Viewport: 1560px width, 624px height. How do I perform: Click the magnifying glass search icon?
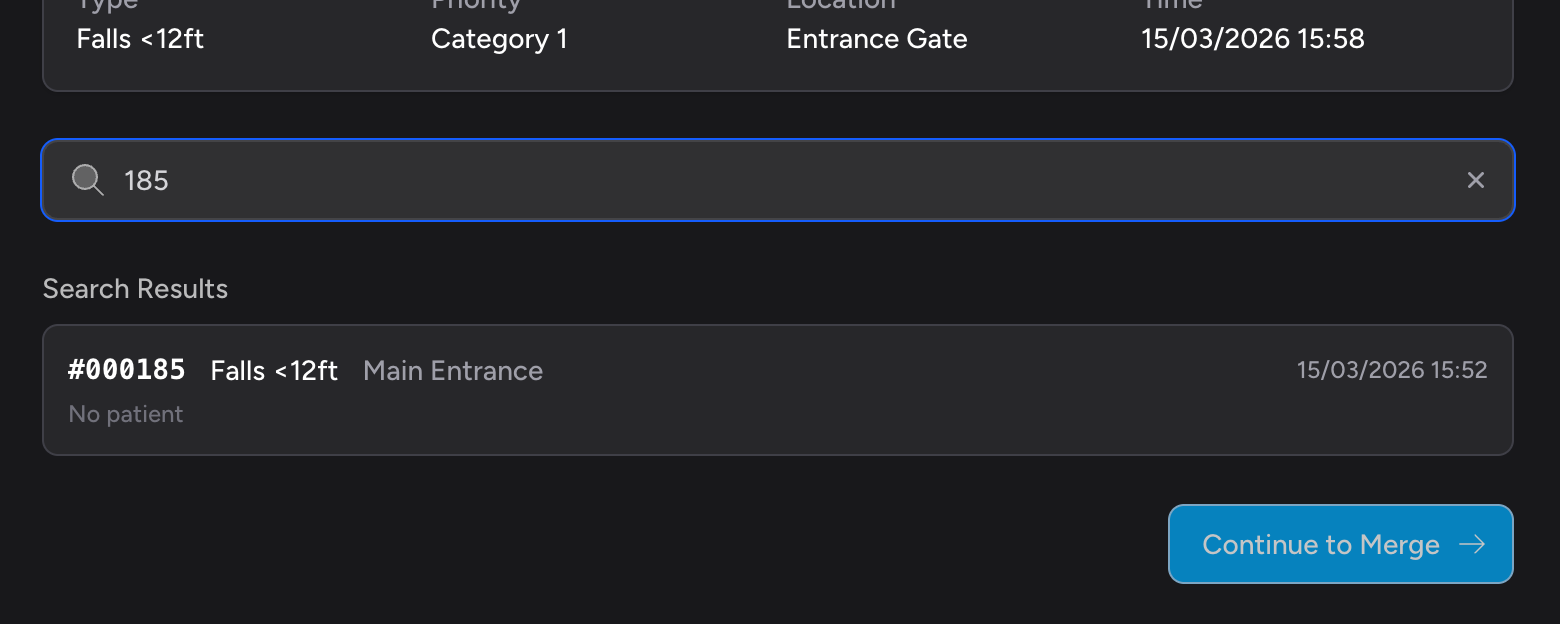pos(87,180)
